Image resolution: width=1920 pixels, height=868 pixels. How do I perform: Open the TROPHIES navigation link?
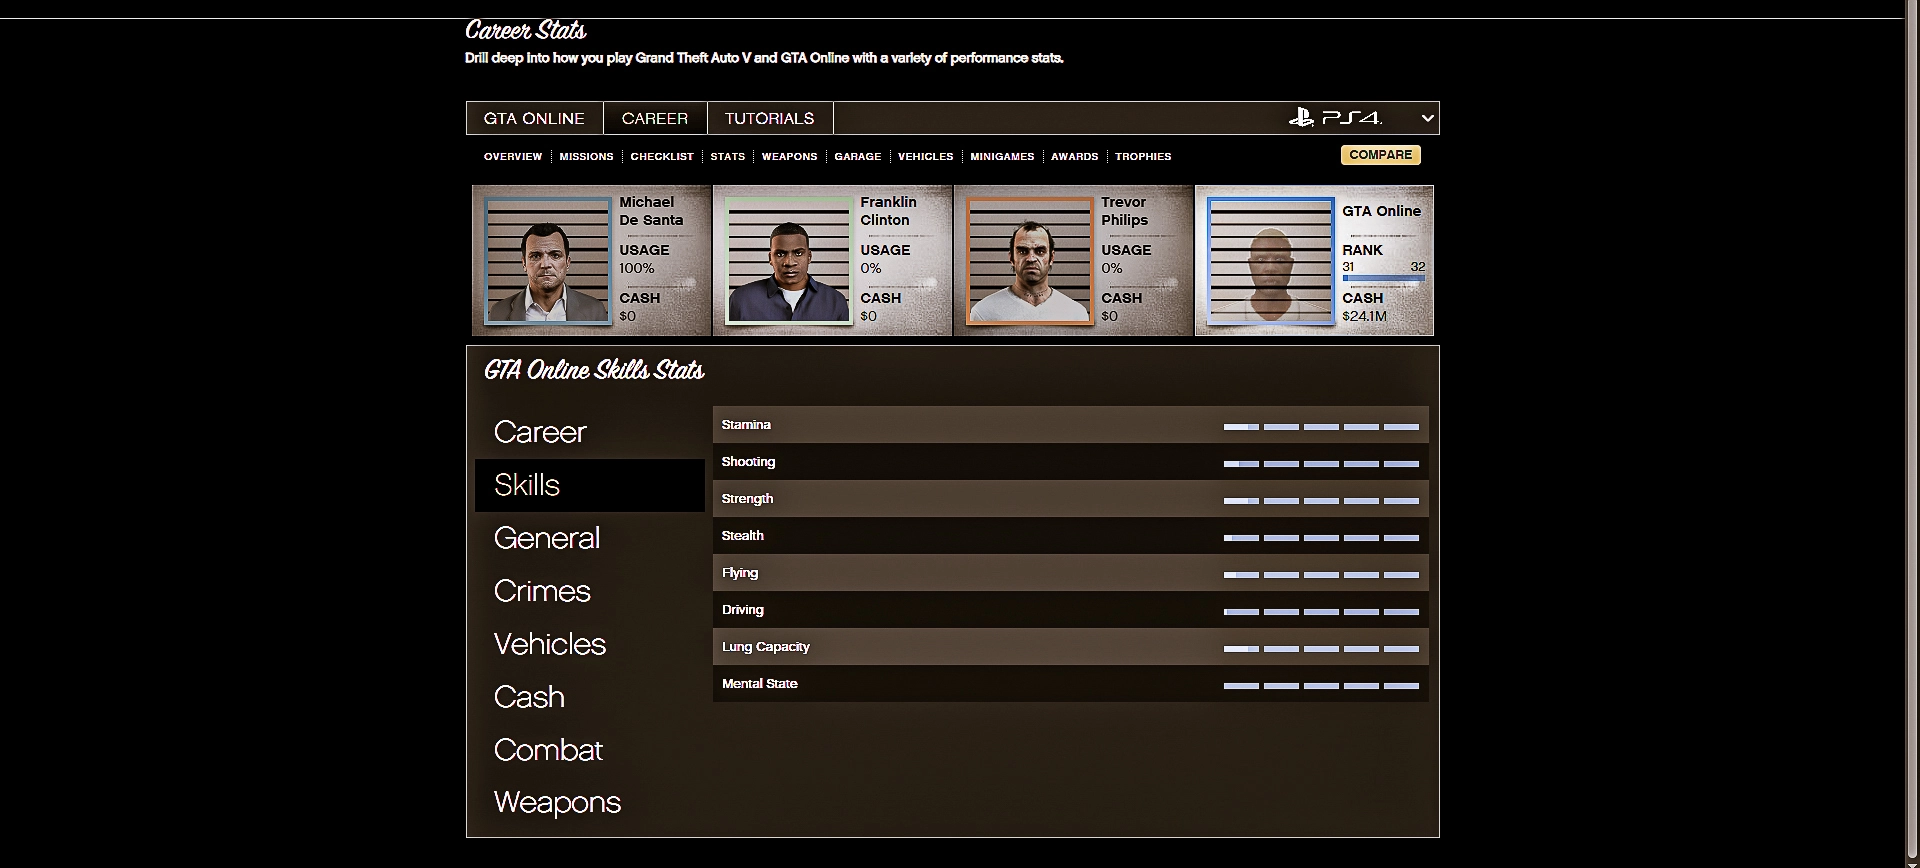pos(1143,157)
